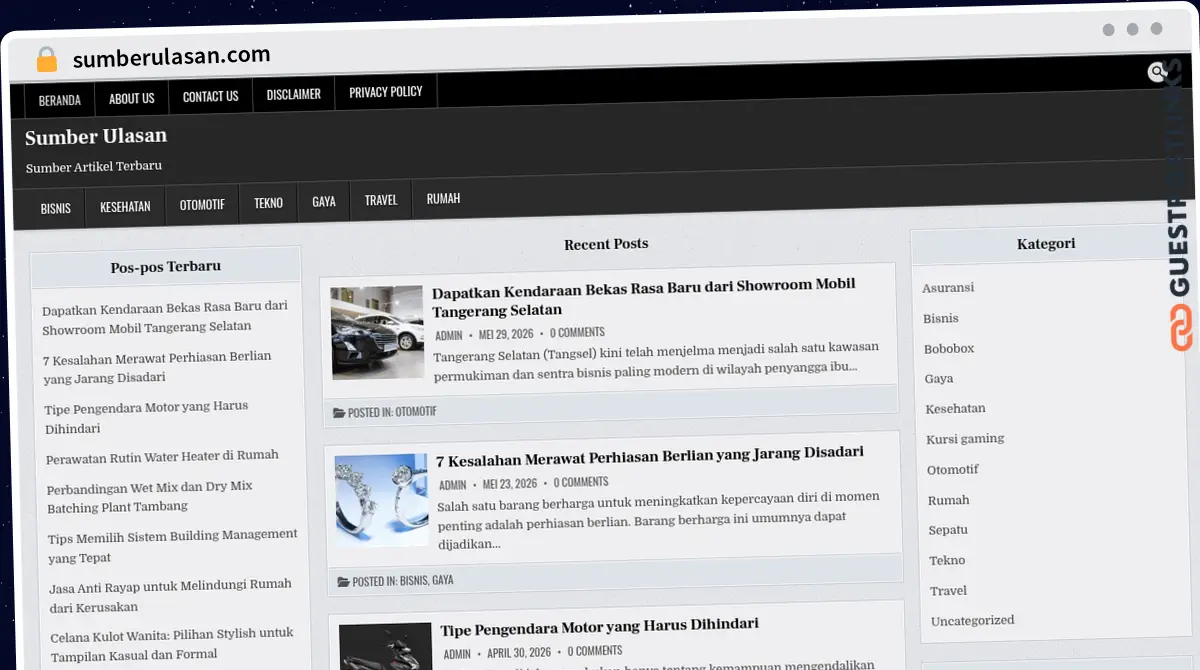
Task: Click 0 Comments on Mei 29 post
Action: coord(577,332)
